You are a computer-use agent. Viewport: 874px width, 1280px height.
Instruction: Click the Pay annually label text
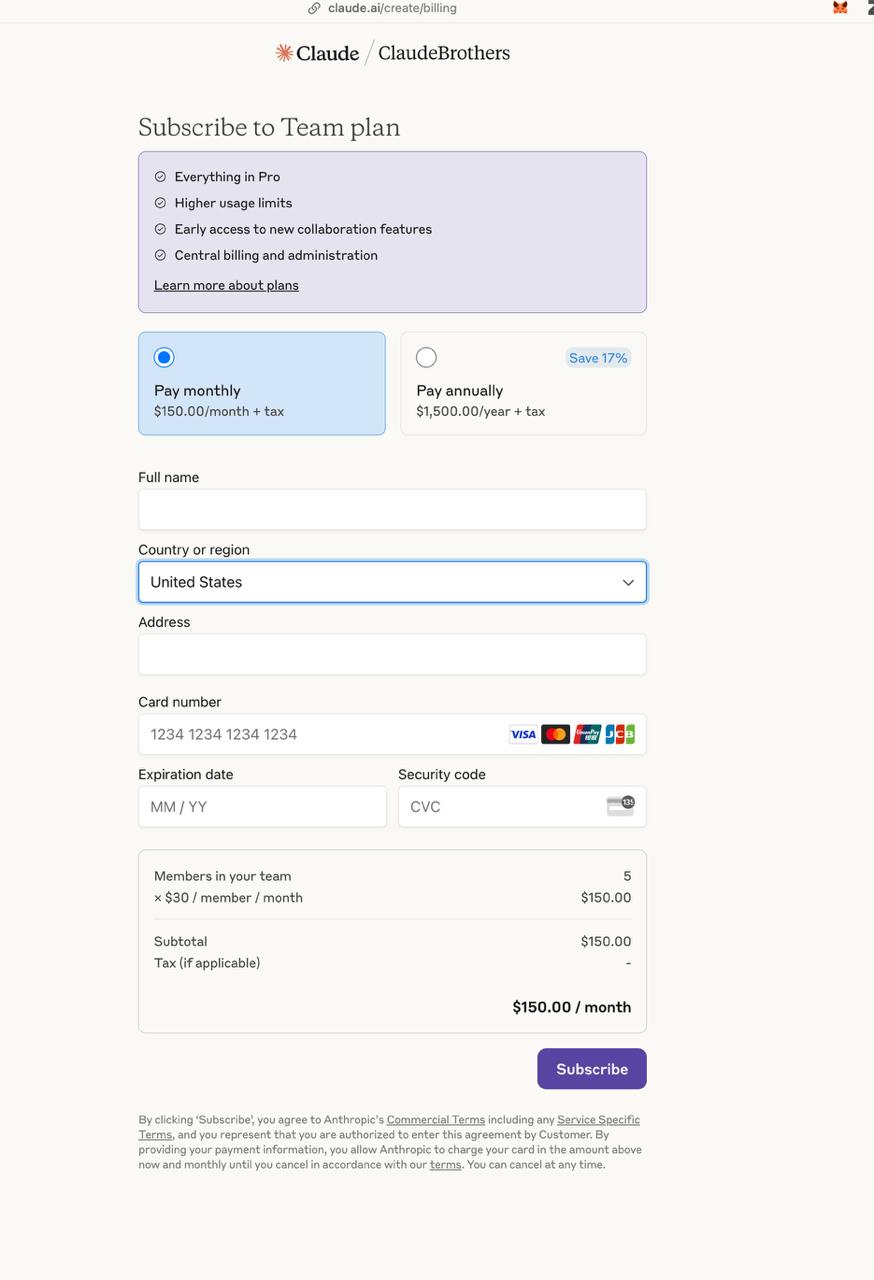point(460,391)
